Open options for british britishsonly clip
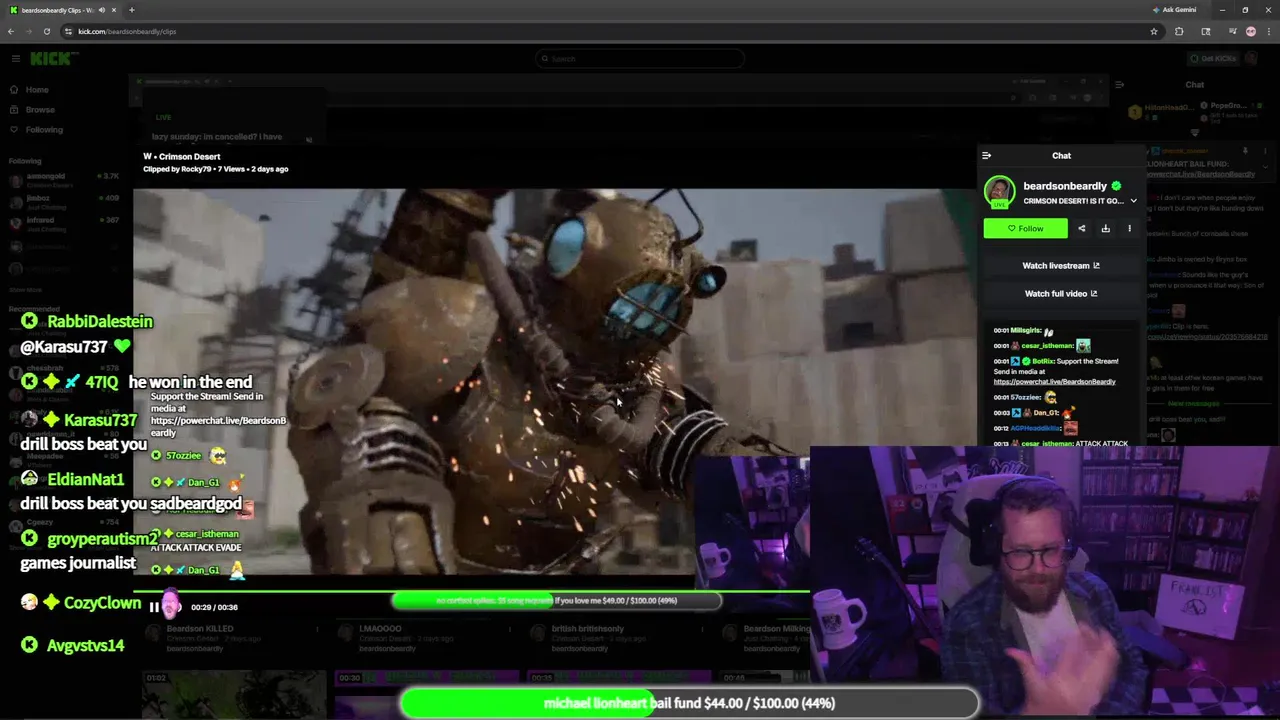The height and width of the screenshot is (720, 1280). pos(702,630)
